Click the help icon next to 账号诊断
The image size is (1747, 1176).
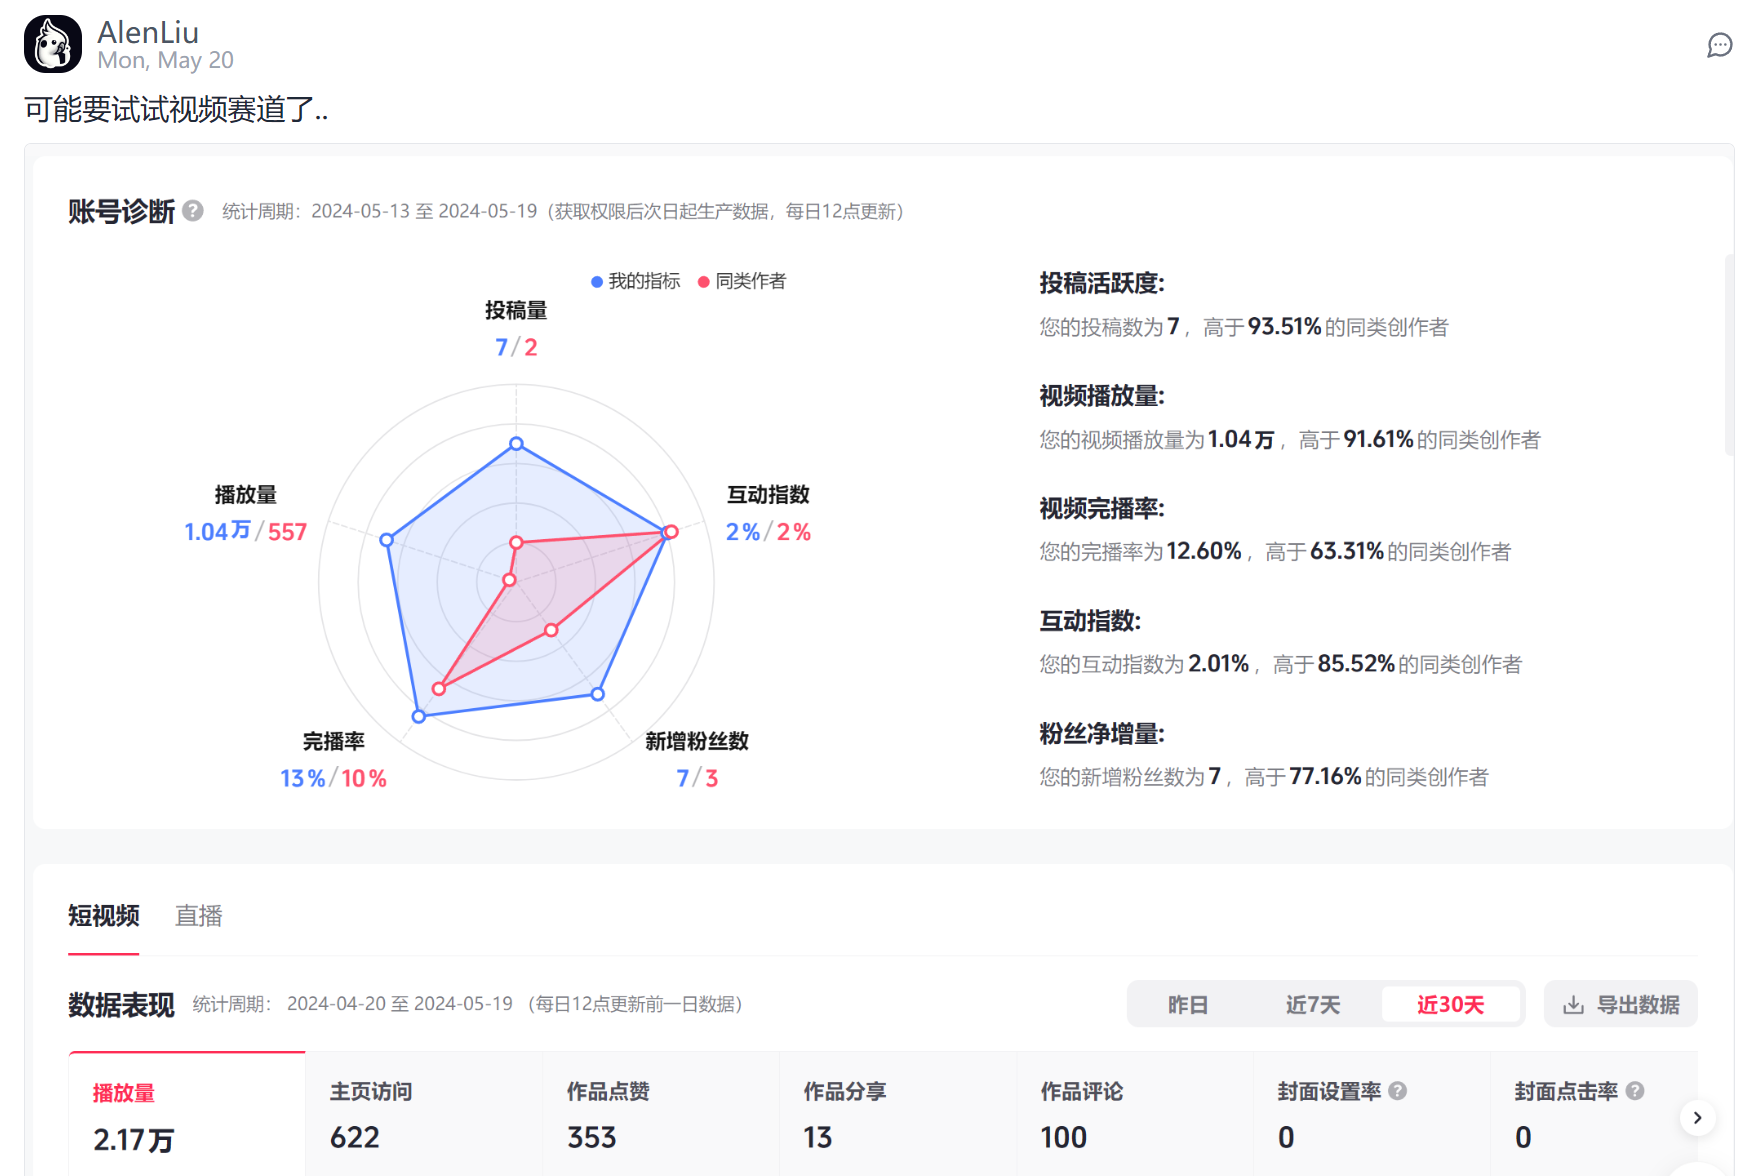193,211
